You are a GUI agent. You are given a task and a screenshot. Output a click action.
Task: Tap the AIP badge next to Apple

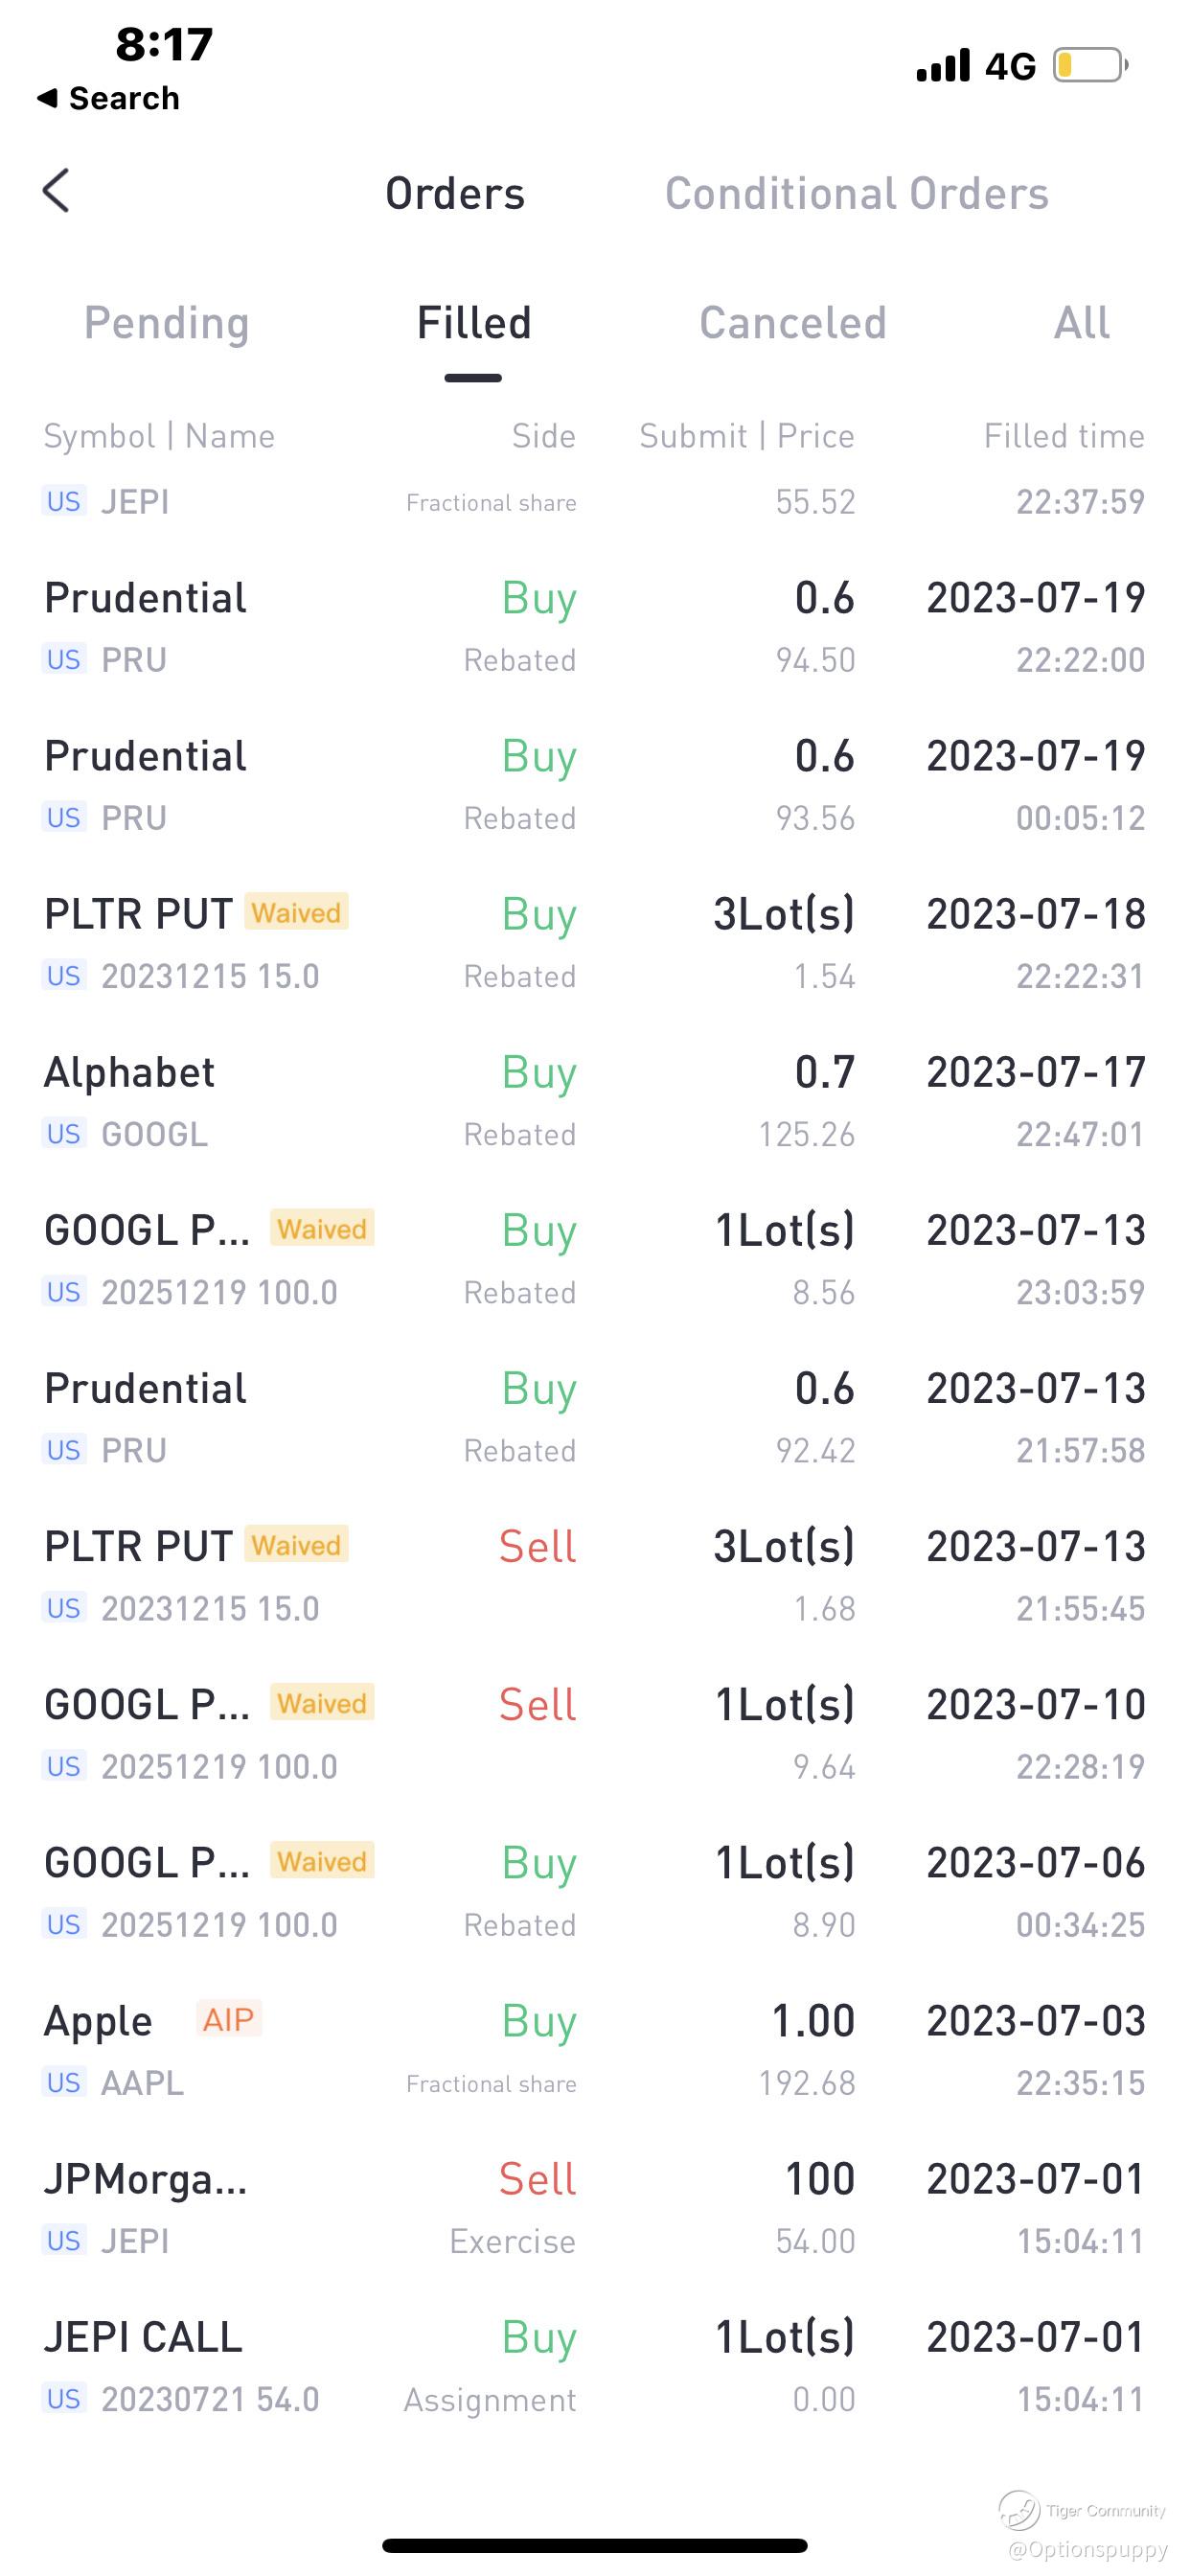[x=228, y=2019]
